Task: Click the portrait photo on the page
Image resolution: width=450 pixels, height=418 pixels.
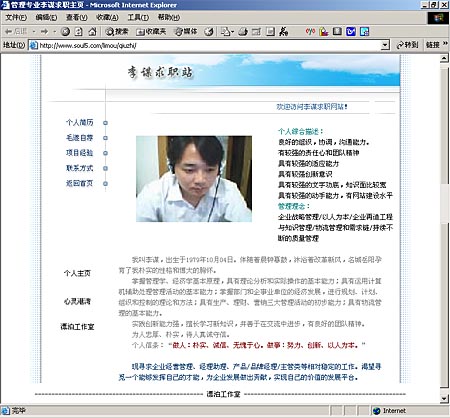Action: coord(194,179)
